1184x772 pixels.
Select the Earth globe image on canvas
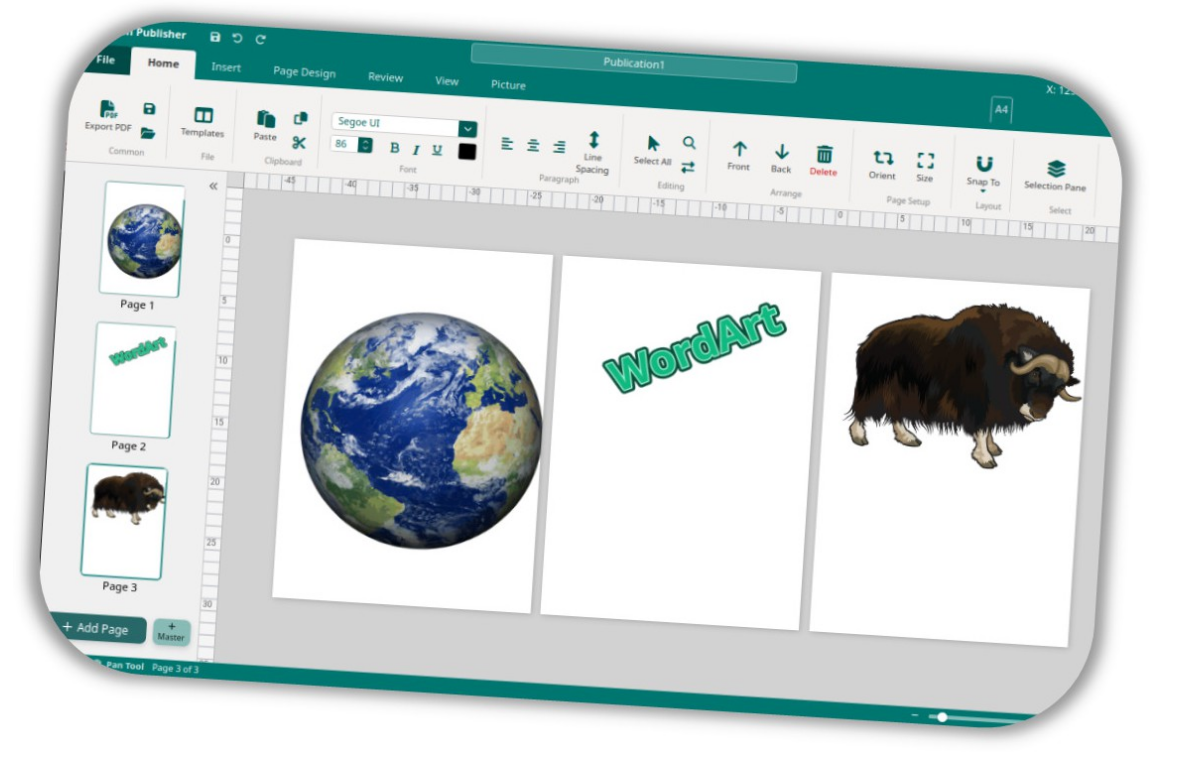[421, 430]
